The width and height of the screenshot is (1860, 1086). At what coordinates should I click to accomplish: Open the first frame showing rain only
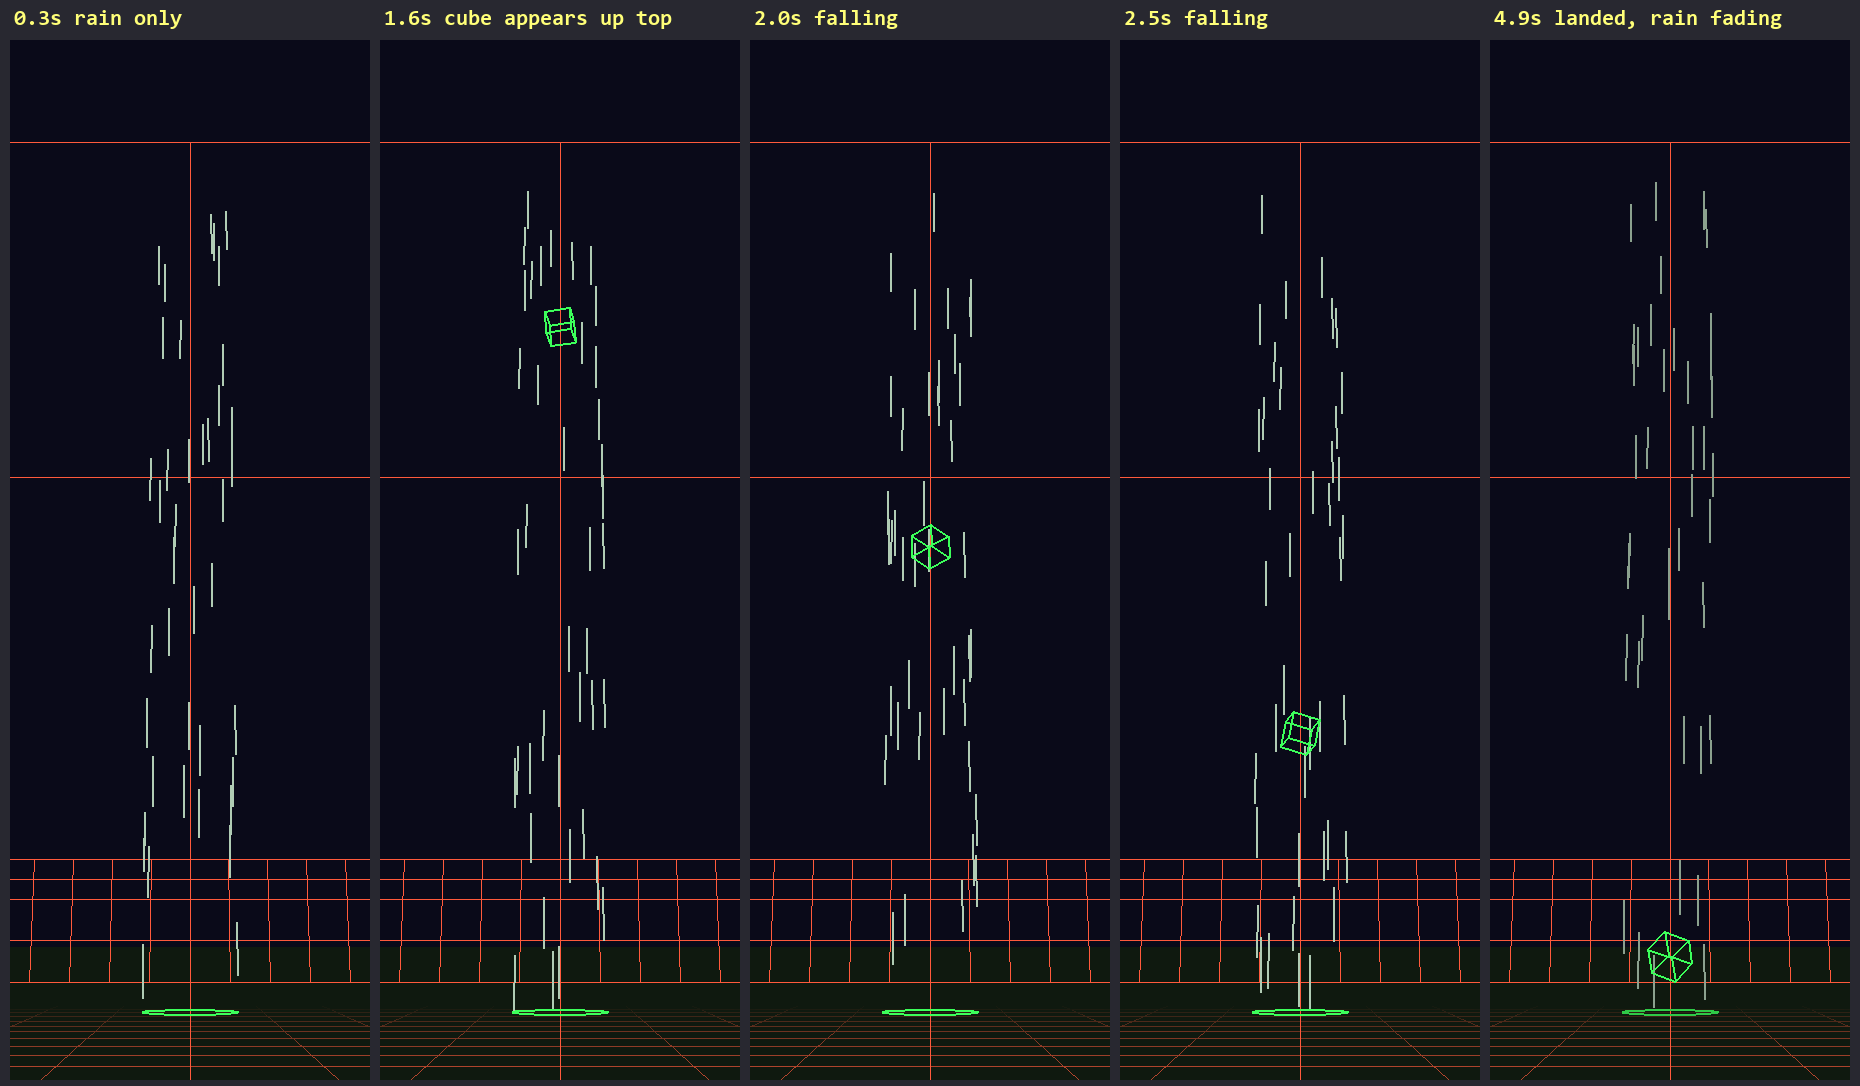tap(190, 560)
